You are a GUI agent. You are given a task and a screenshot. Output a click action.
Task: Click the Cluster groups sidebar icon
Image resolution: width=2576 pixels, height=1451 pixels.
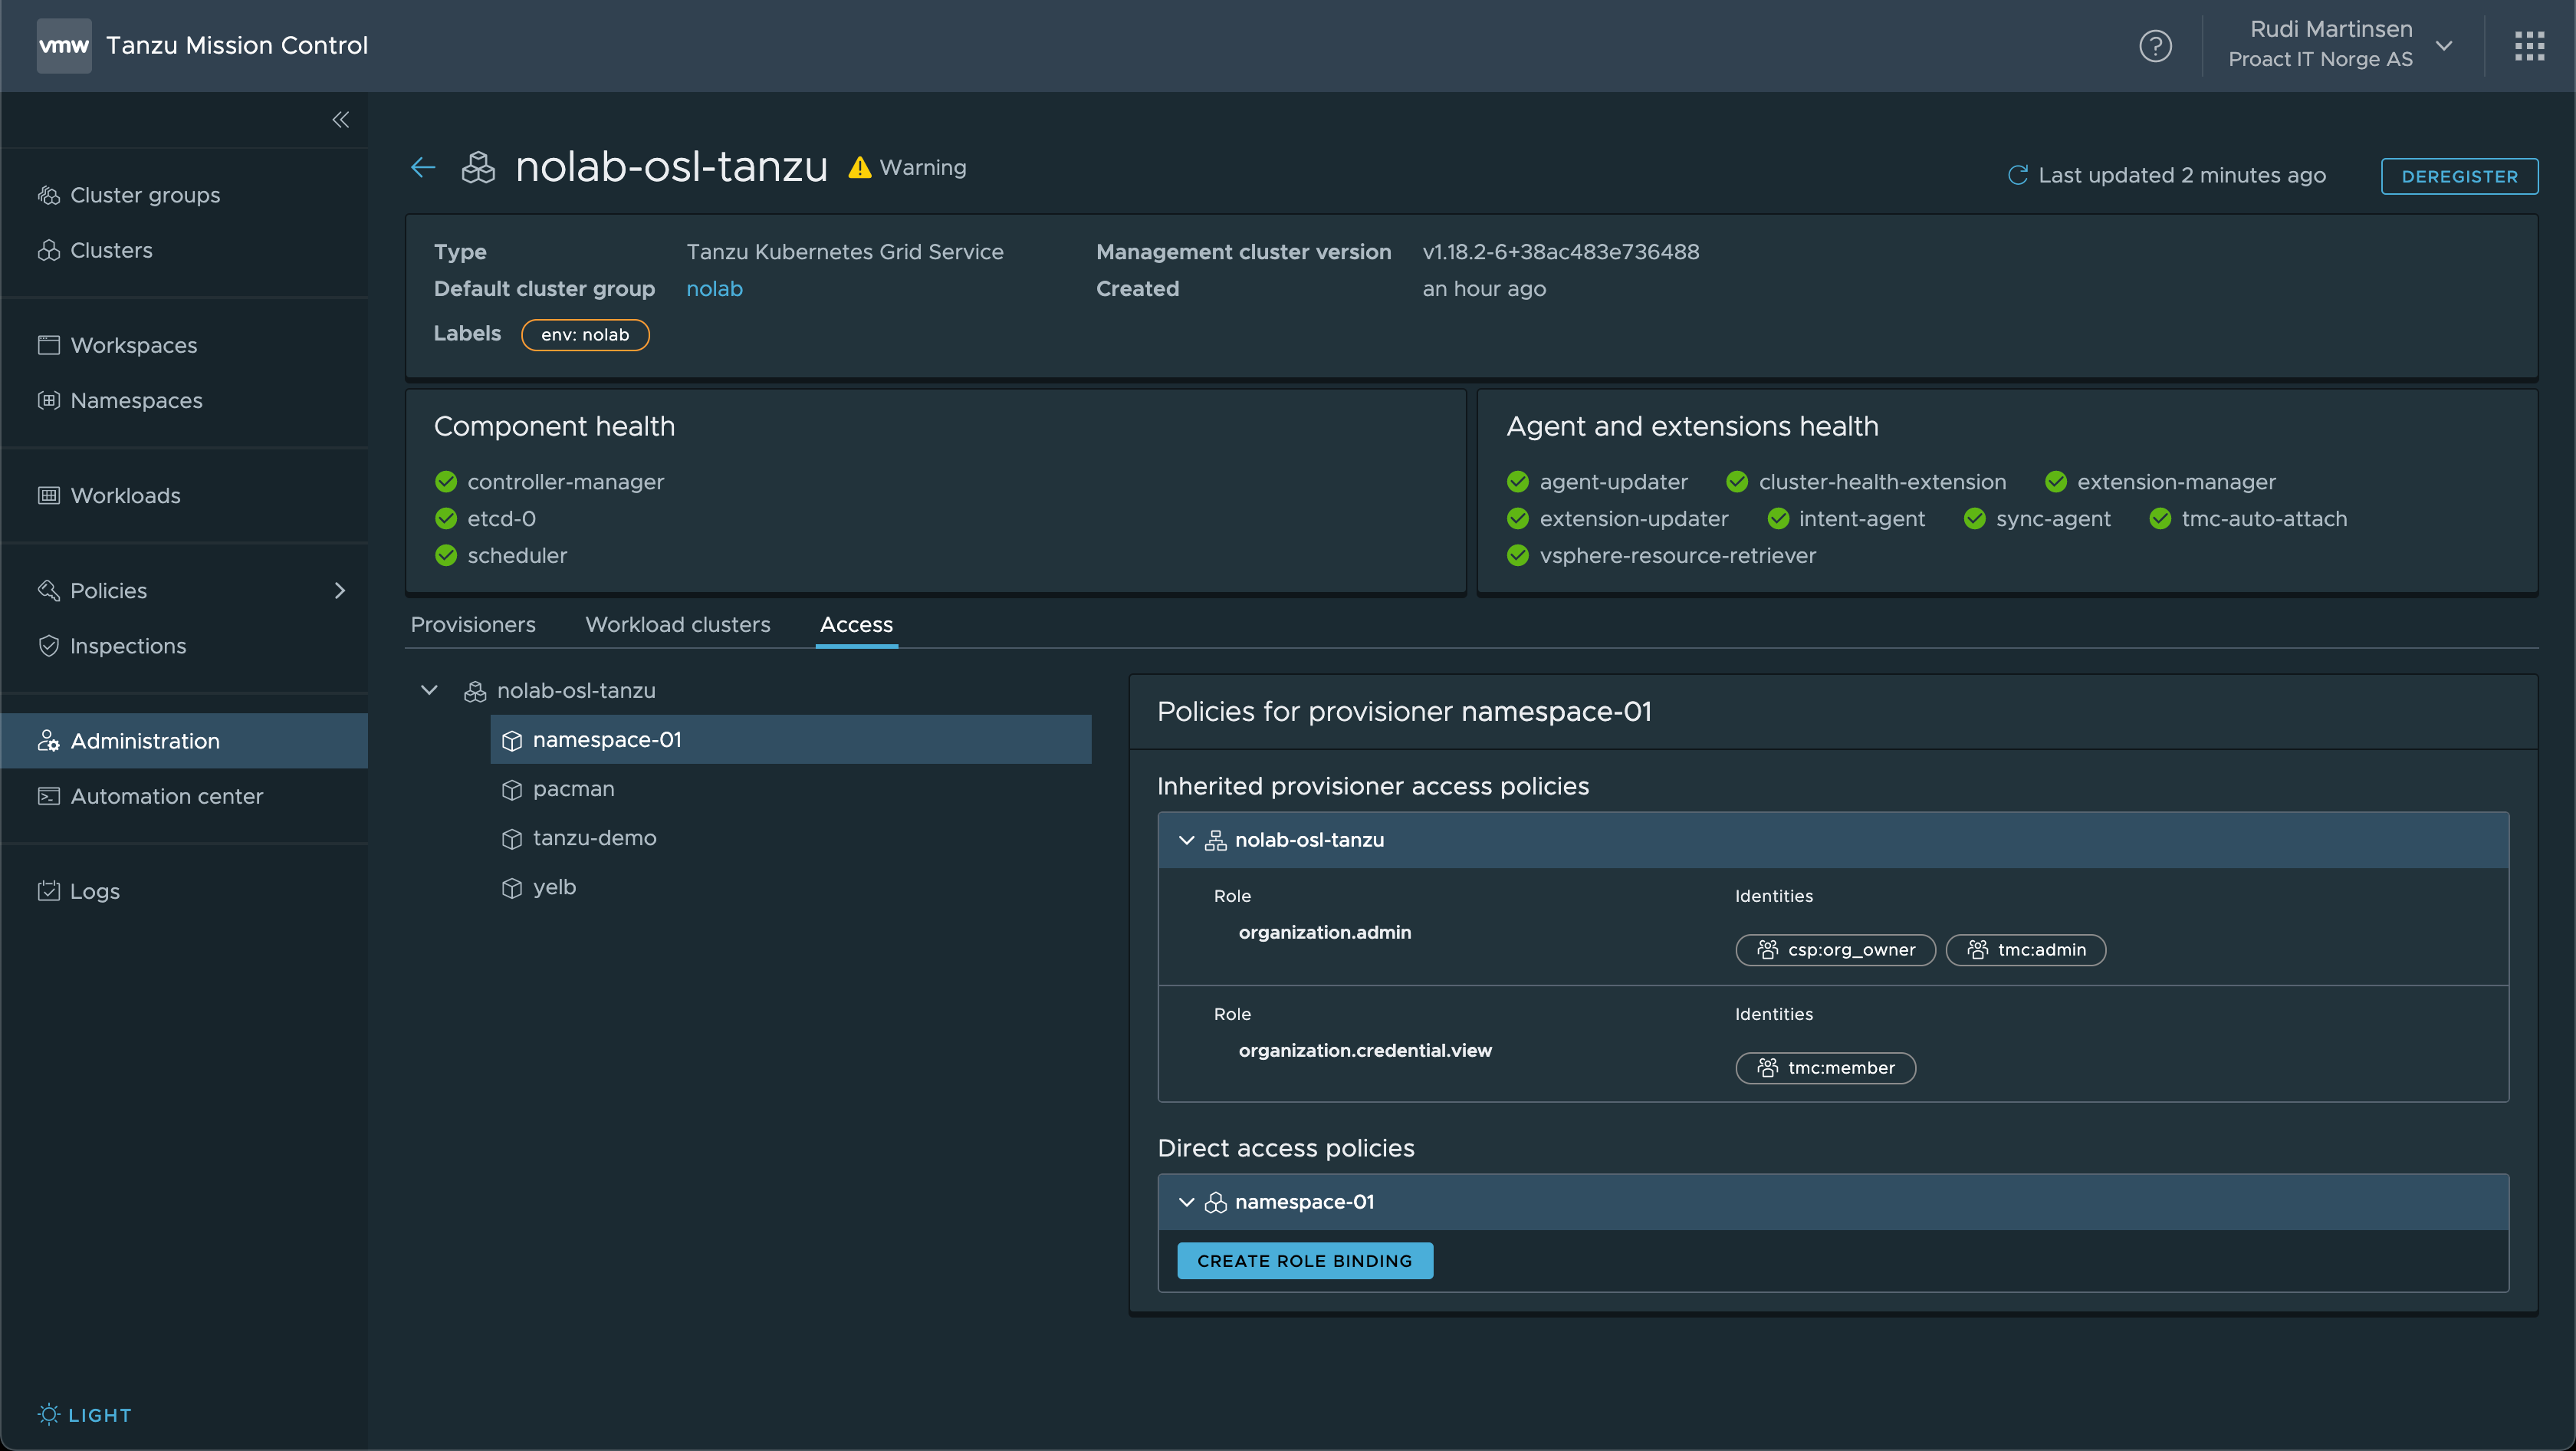[x=48, y=195]
